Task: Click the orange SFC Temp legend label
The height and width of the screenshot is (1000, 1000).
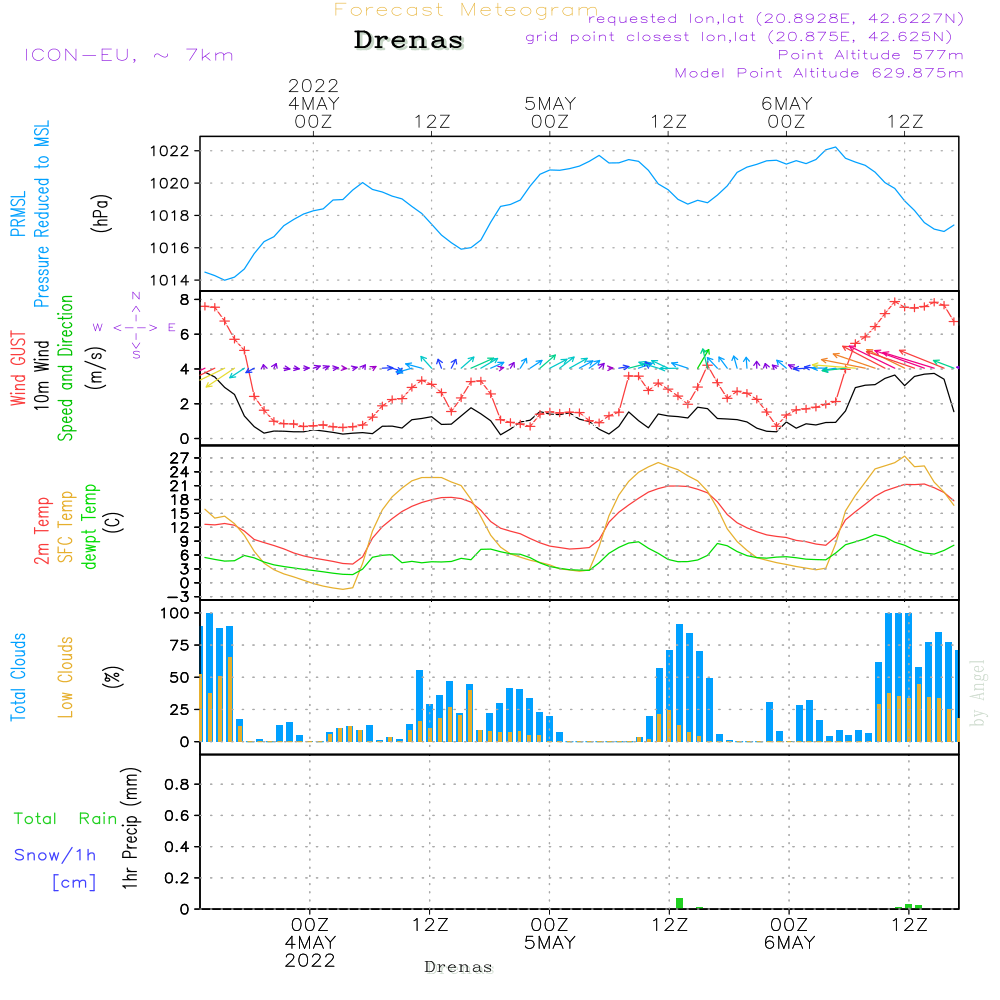Action: [x=66, y=529]
